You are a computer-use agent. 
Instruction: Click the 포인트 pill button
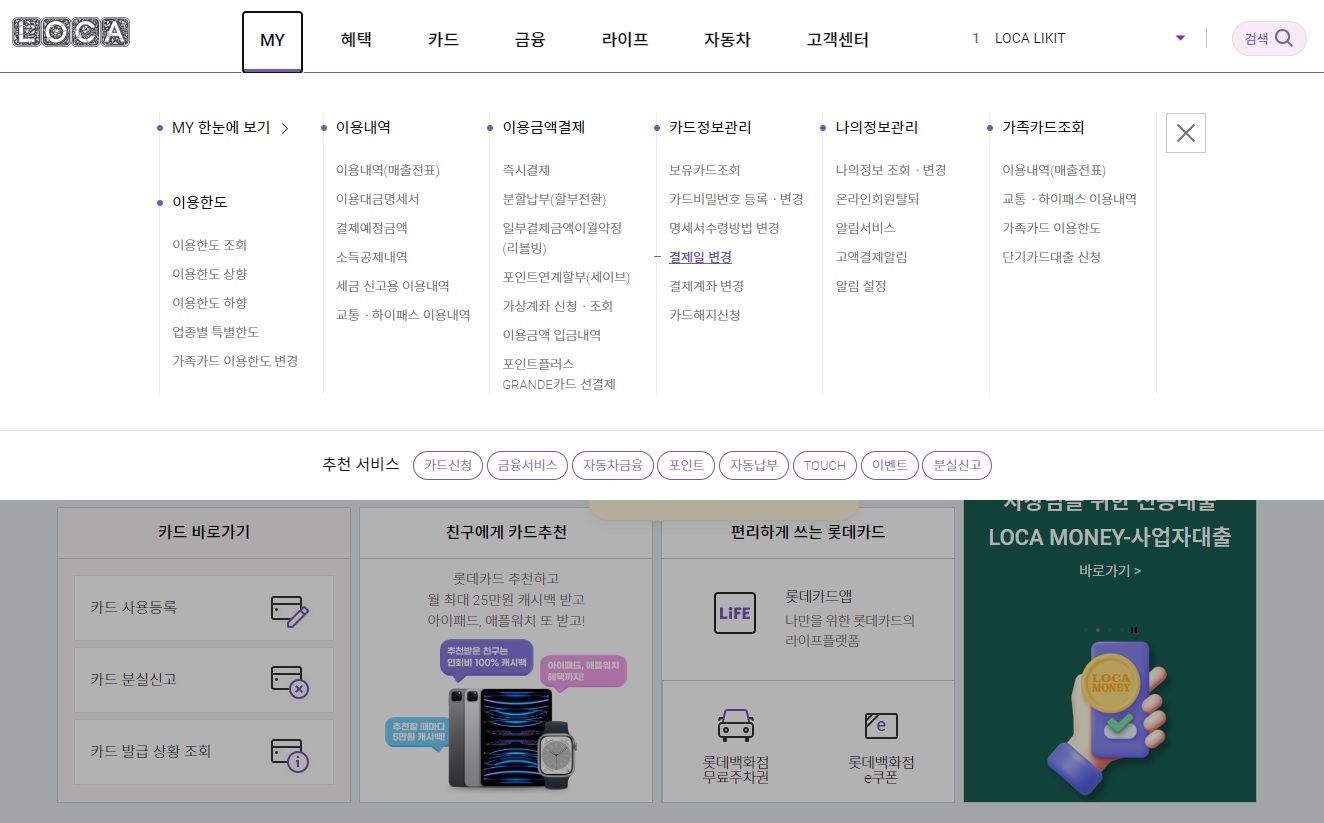pos(686,465)
